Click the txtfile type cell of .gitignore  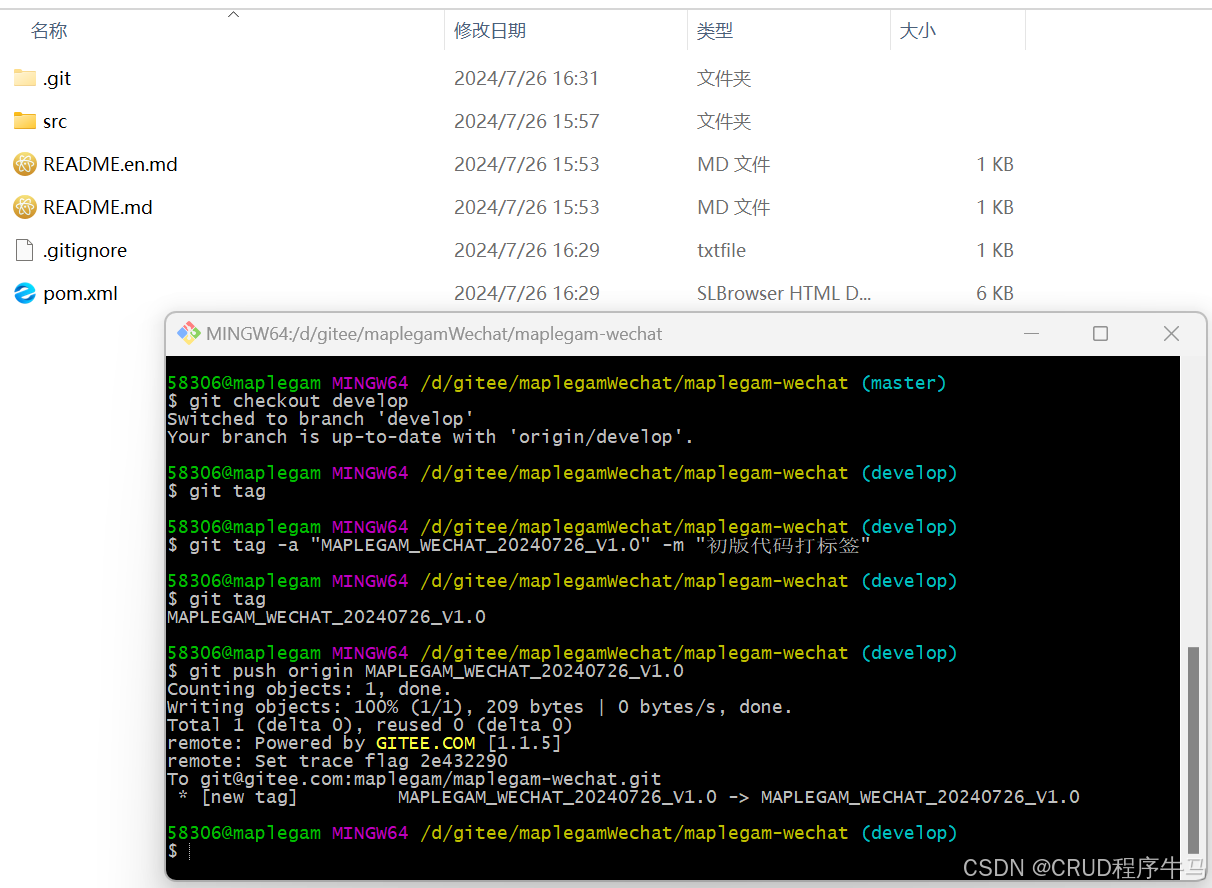tap(721, 250)
